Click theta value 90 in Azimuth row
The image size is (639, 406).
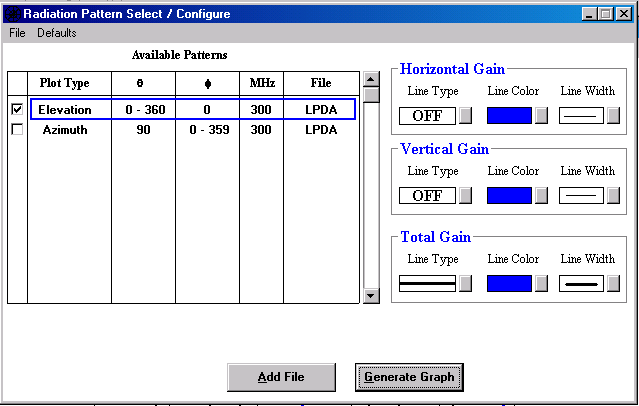(x=143, y=130)
